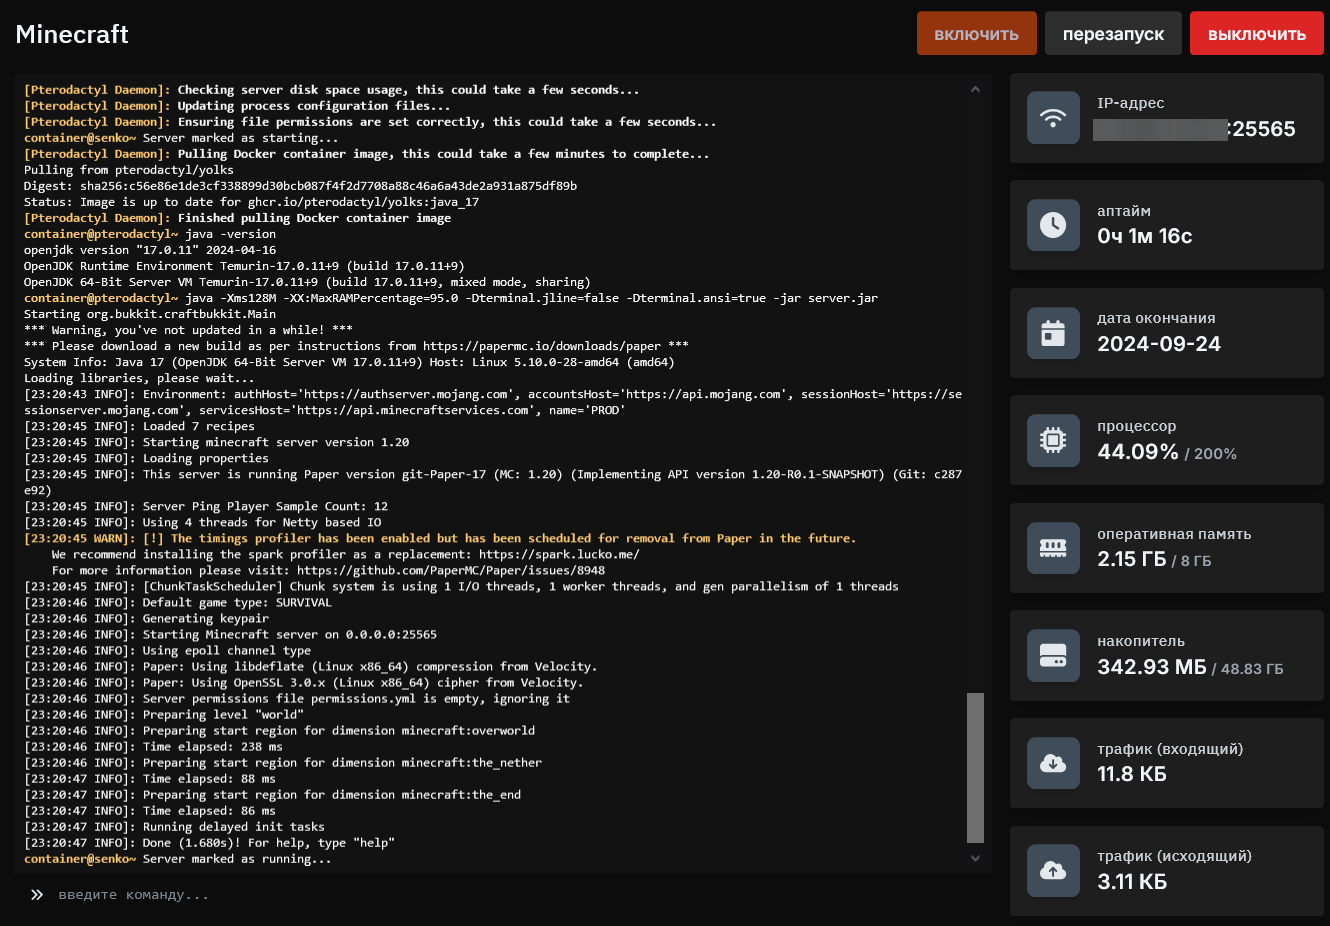Click the 'Running delayed init tasks' line

[174, 827]
